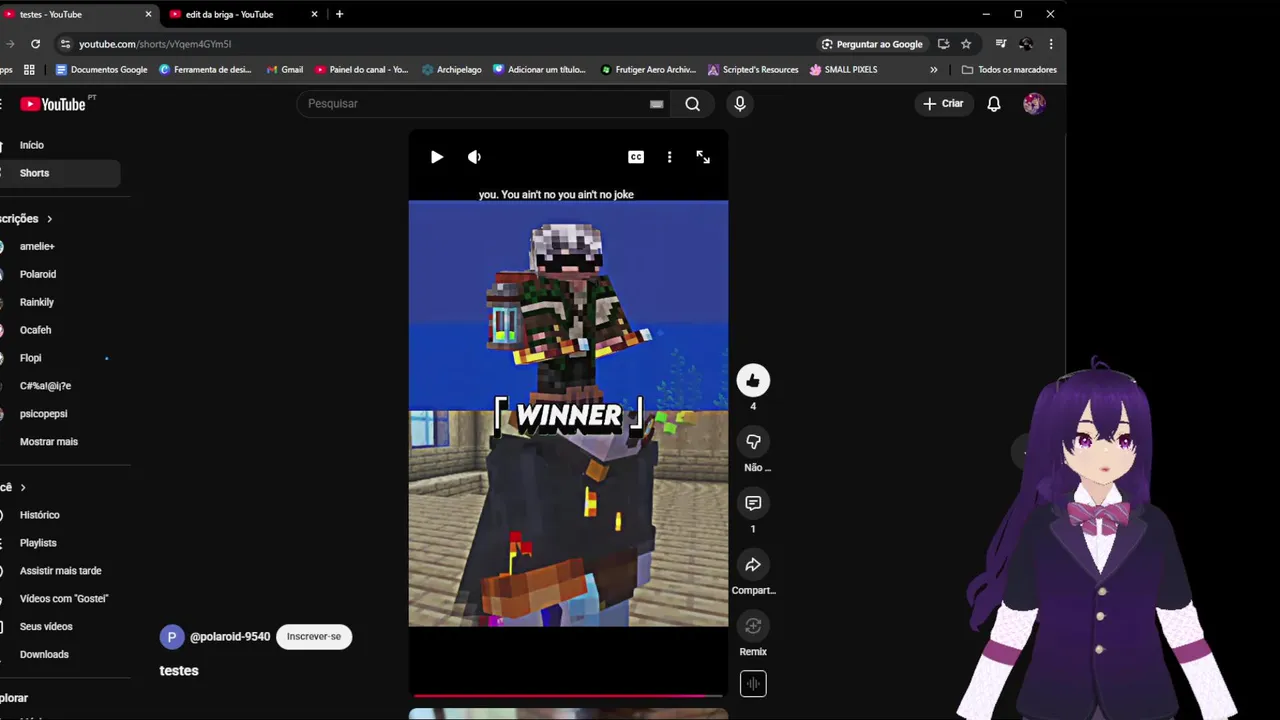The height and width of the screenshot is (720, 1280).
Task: Seek using the red video progress bar
Action: 568,695
